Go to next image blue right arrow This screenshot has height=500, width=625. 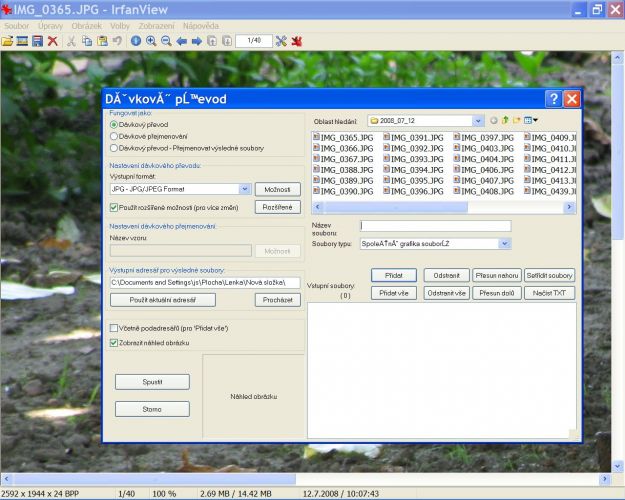click(197, 41)
